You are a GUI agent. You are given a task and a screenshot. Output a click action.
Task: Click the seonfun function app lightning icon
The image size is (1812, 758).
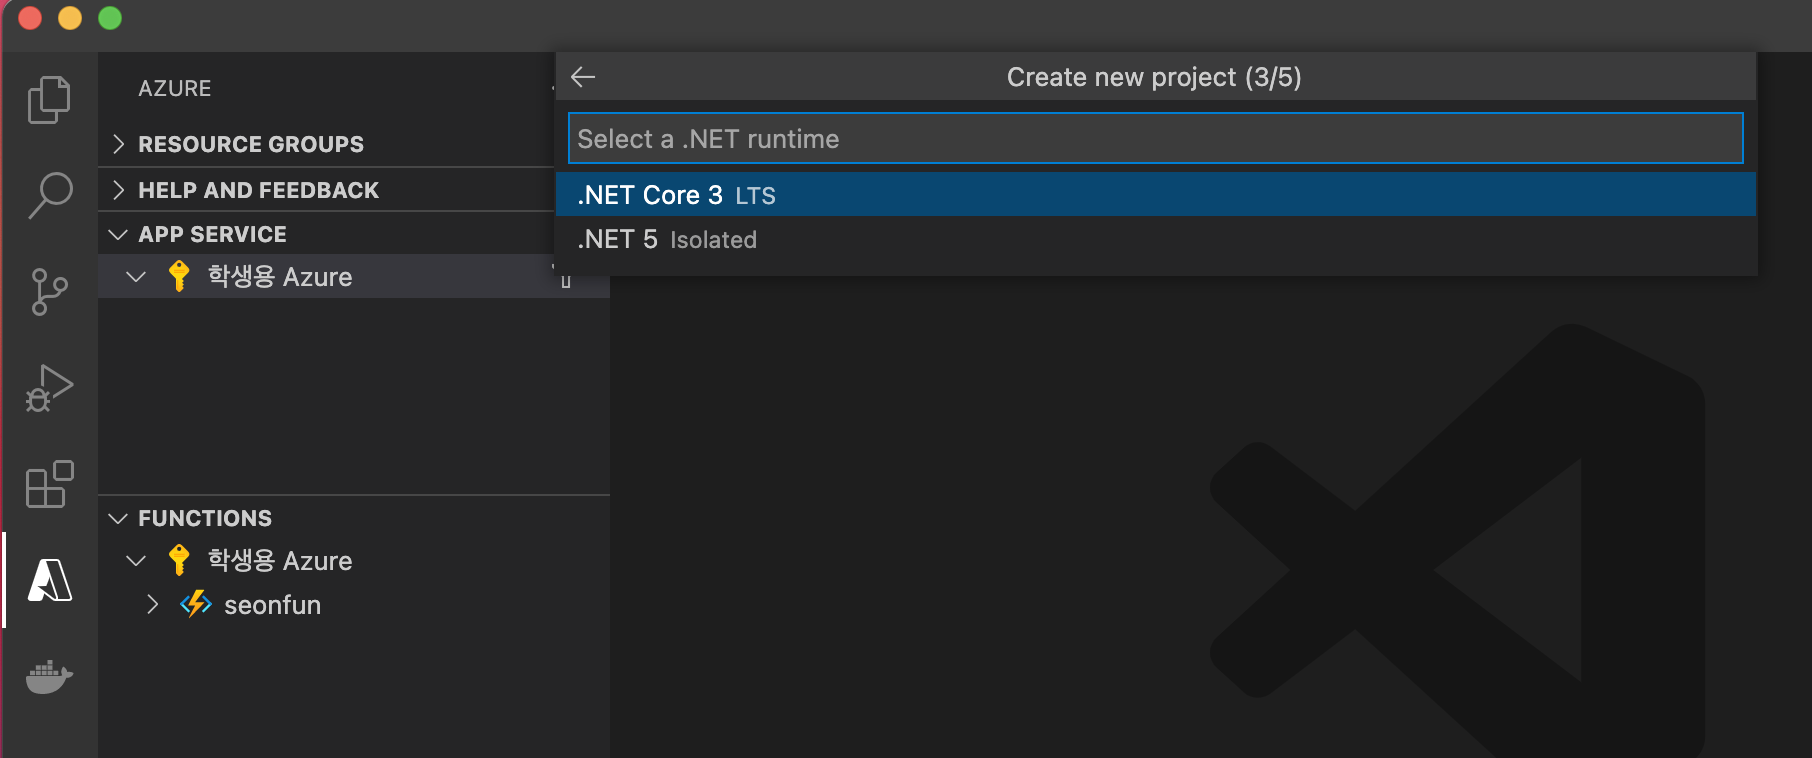coord(196,604)
